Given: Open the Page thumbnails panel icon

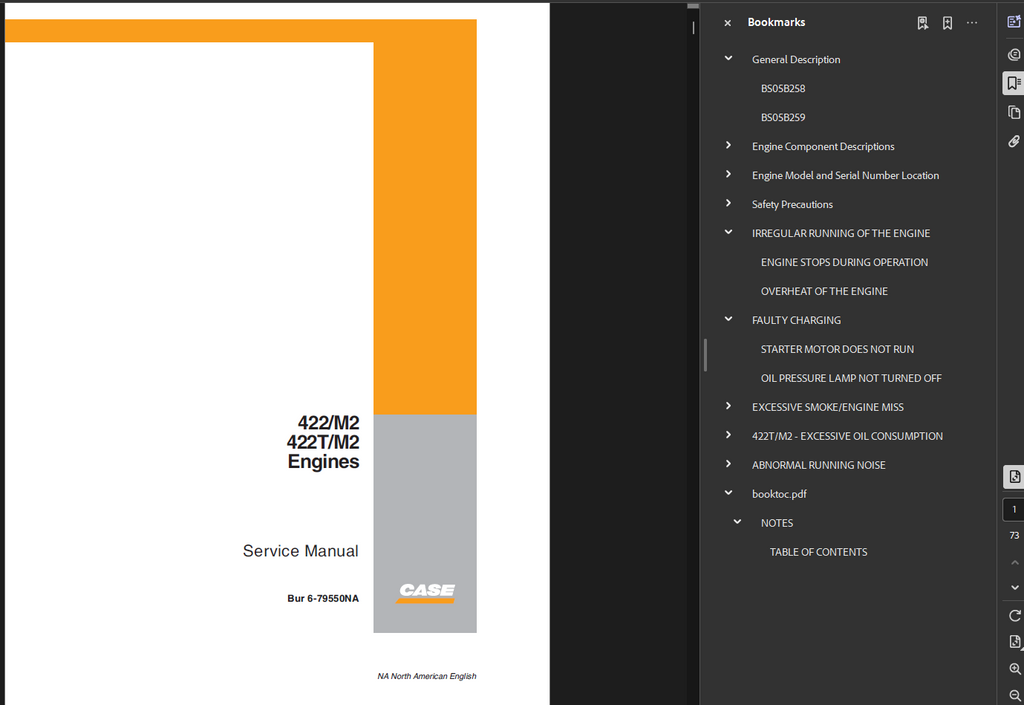Looking at the screenshot, I should point(1014,112).
